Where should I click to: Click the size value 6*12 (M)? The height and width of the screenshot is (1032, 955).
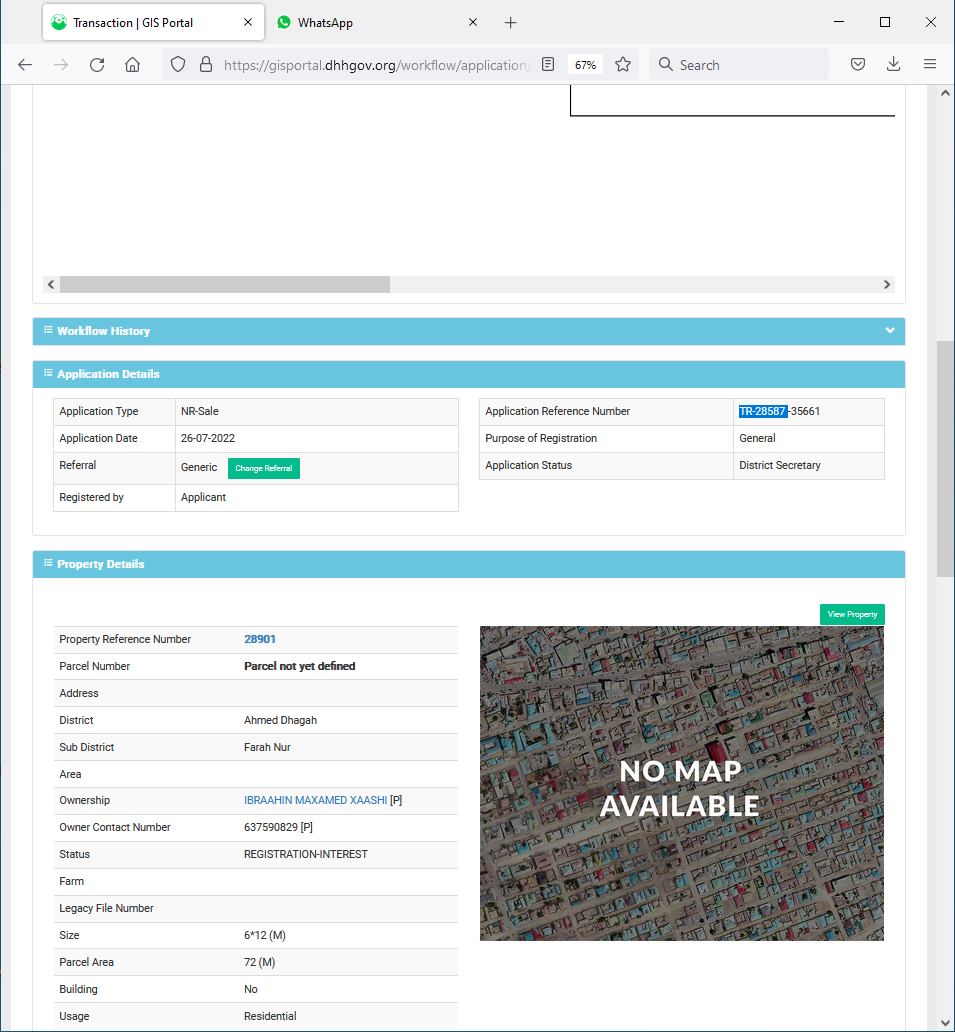pyautogui.click(x=265, y=935)
